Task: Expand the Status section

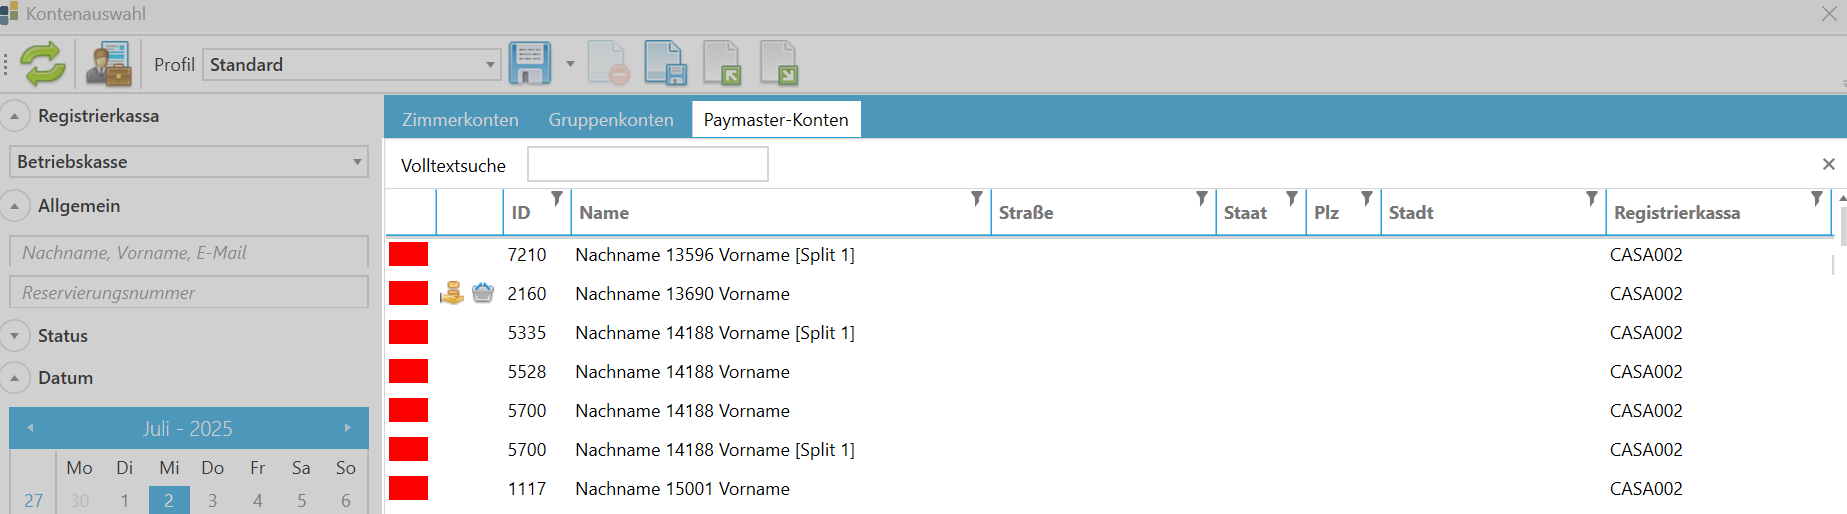Action: pos(14,336)
